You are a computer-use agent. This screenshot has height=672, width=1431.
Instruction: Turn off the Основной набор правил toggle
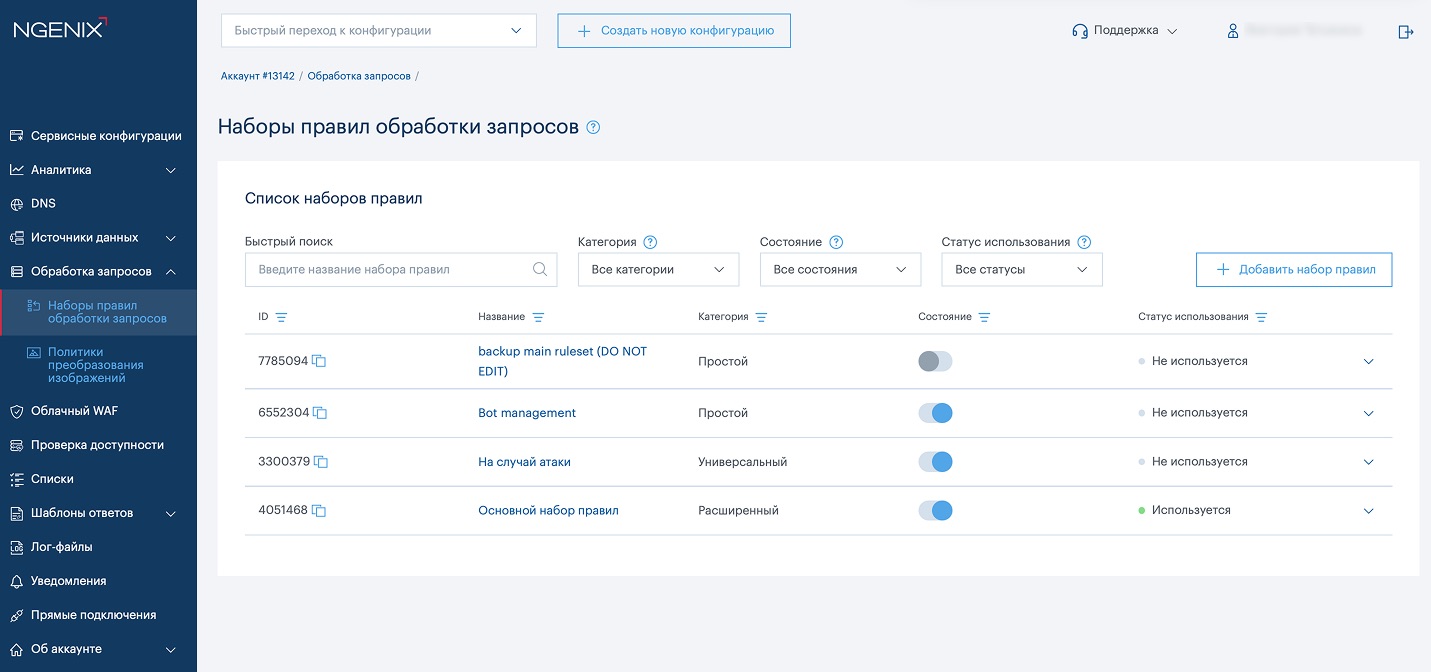pos(935,511)
